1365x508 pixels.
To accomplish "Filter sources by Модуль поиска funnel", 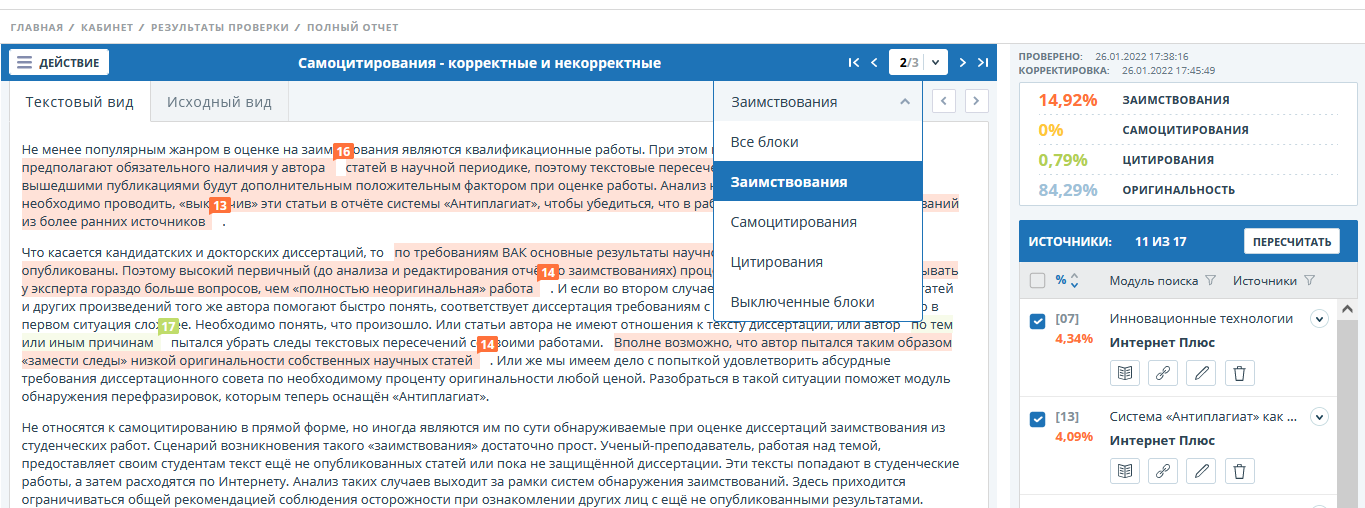I will [x=1209, y=281].
